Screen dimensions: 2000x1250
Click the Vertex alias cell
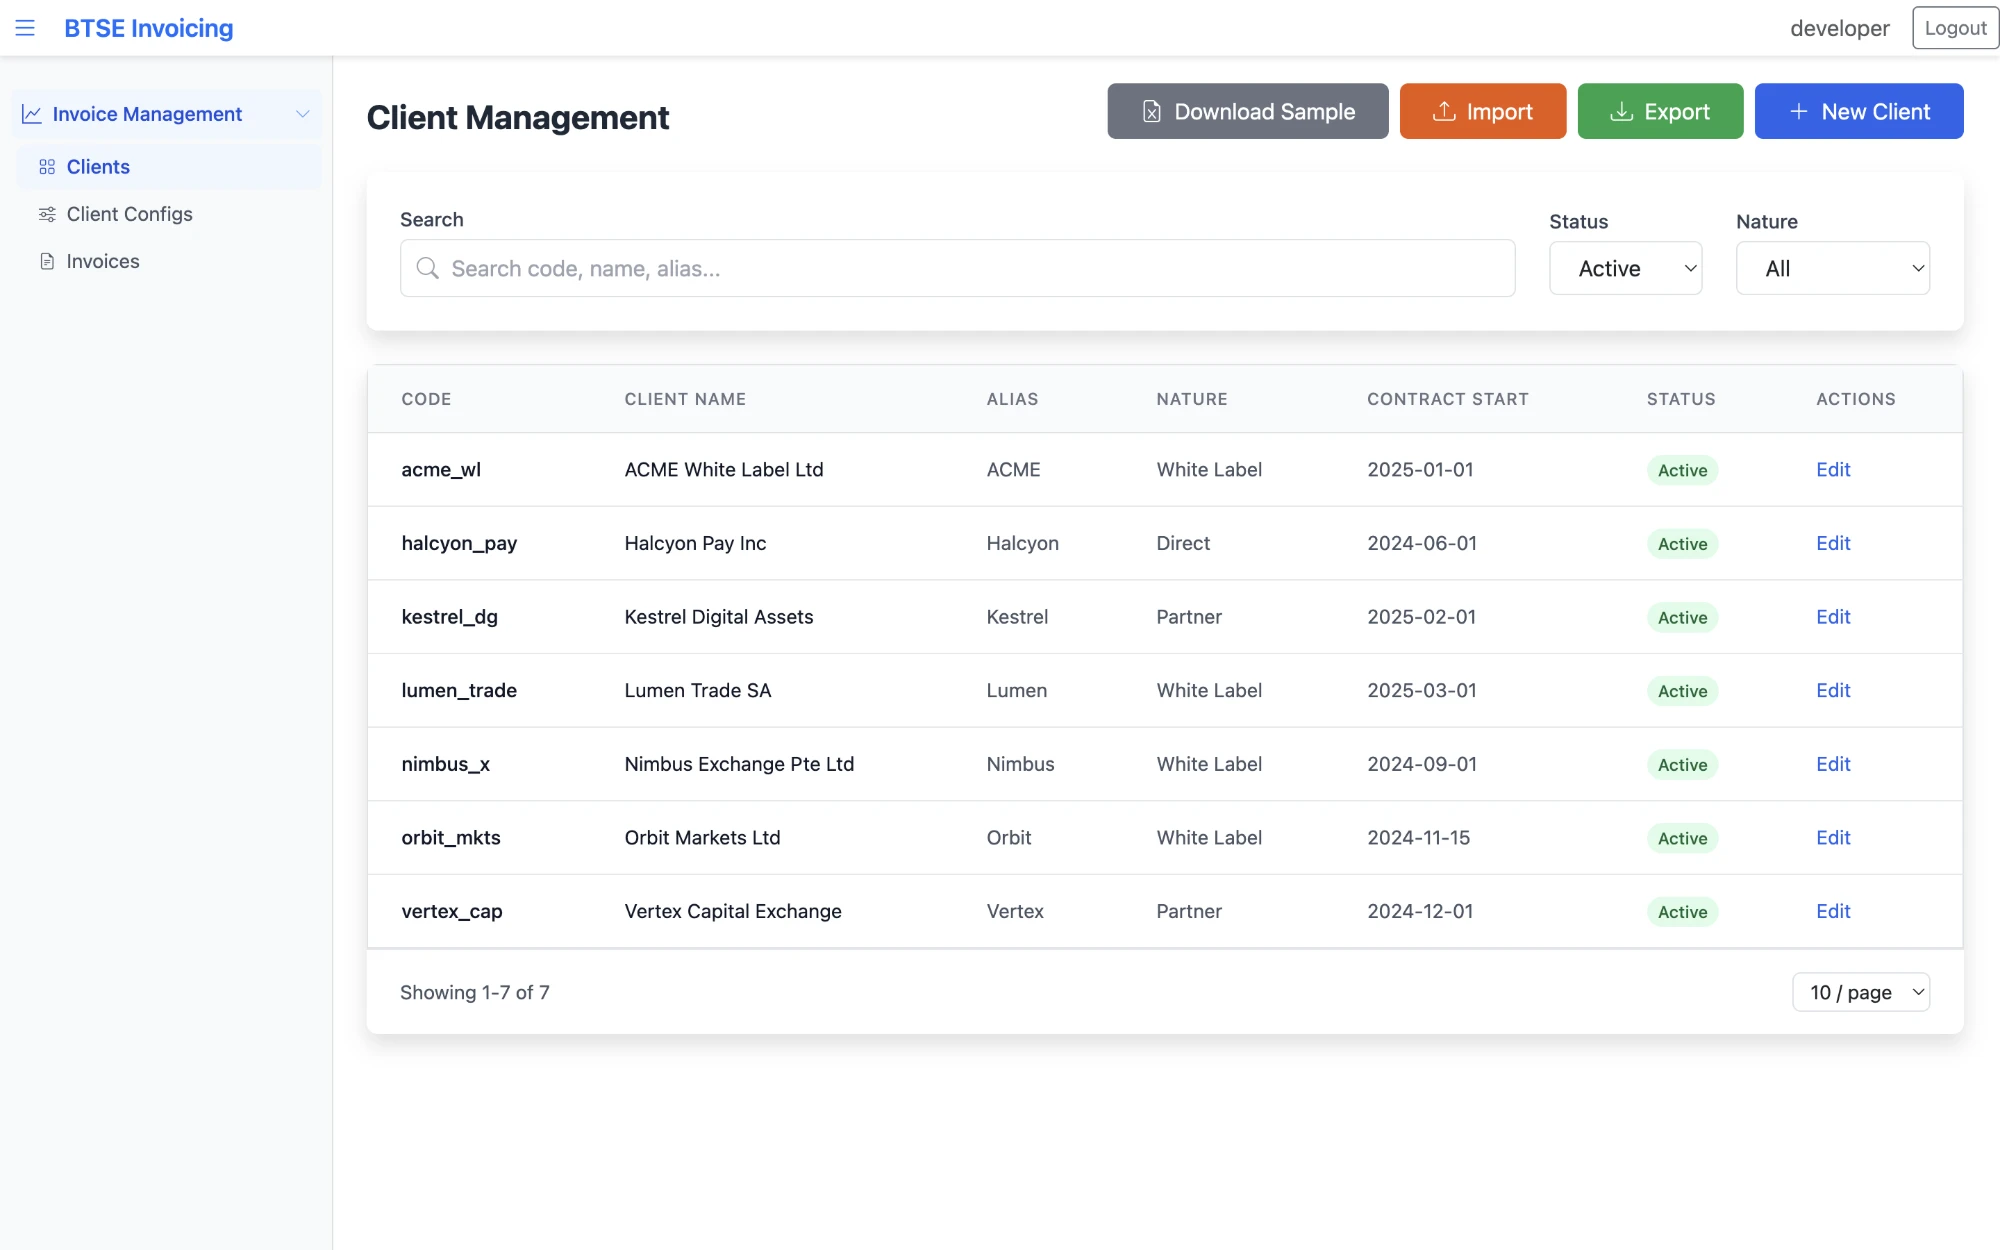tap(1014, 911)
